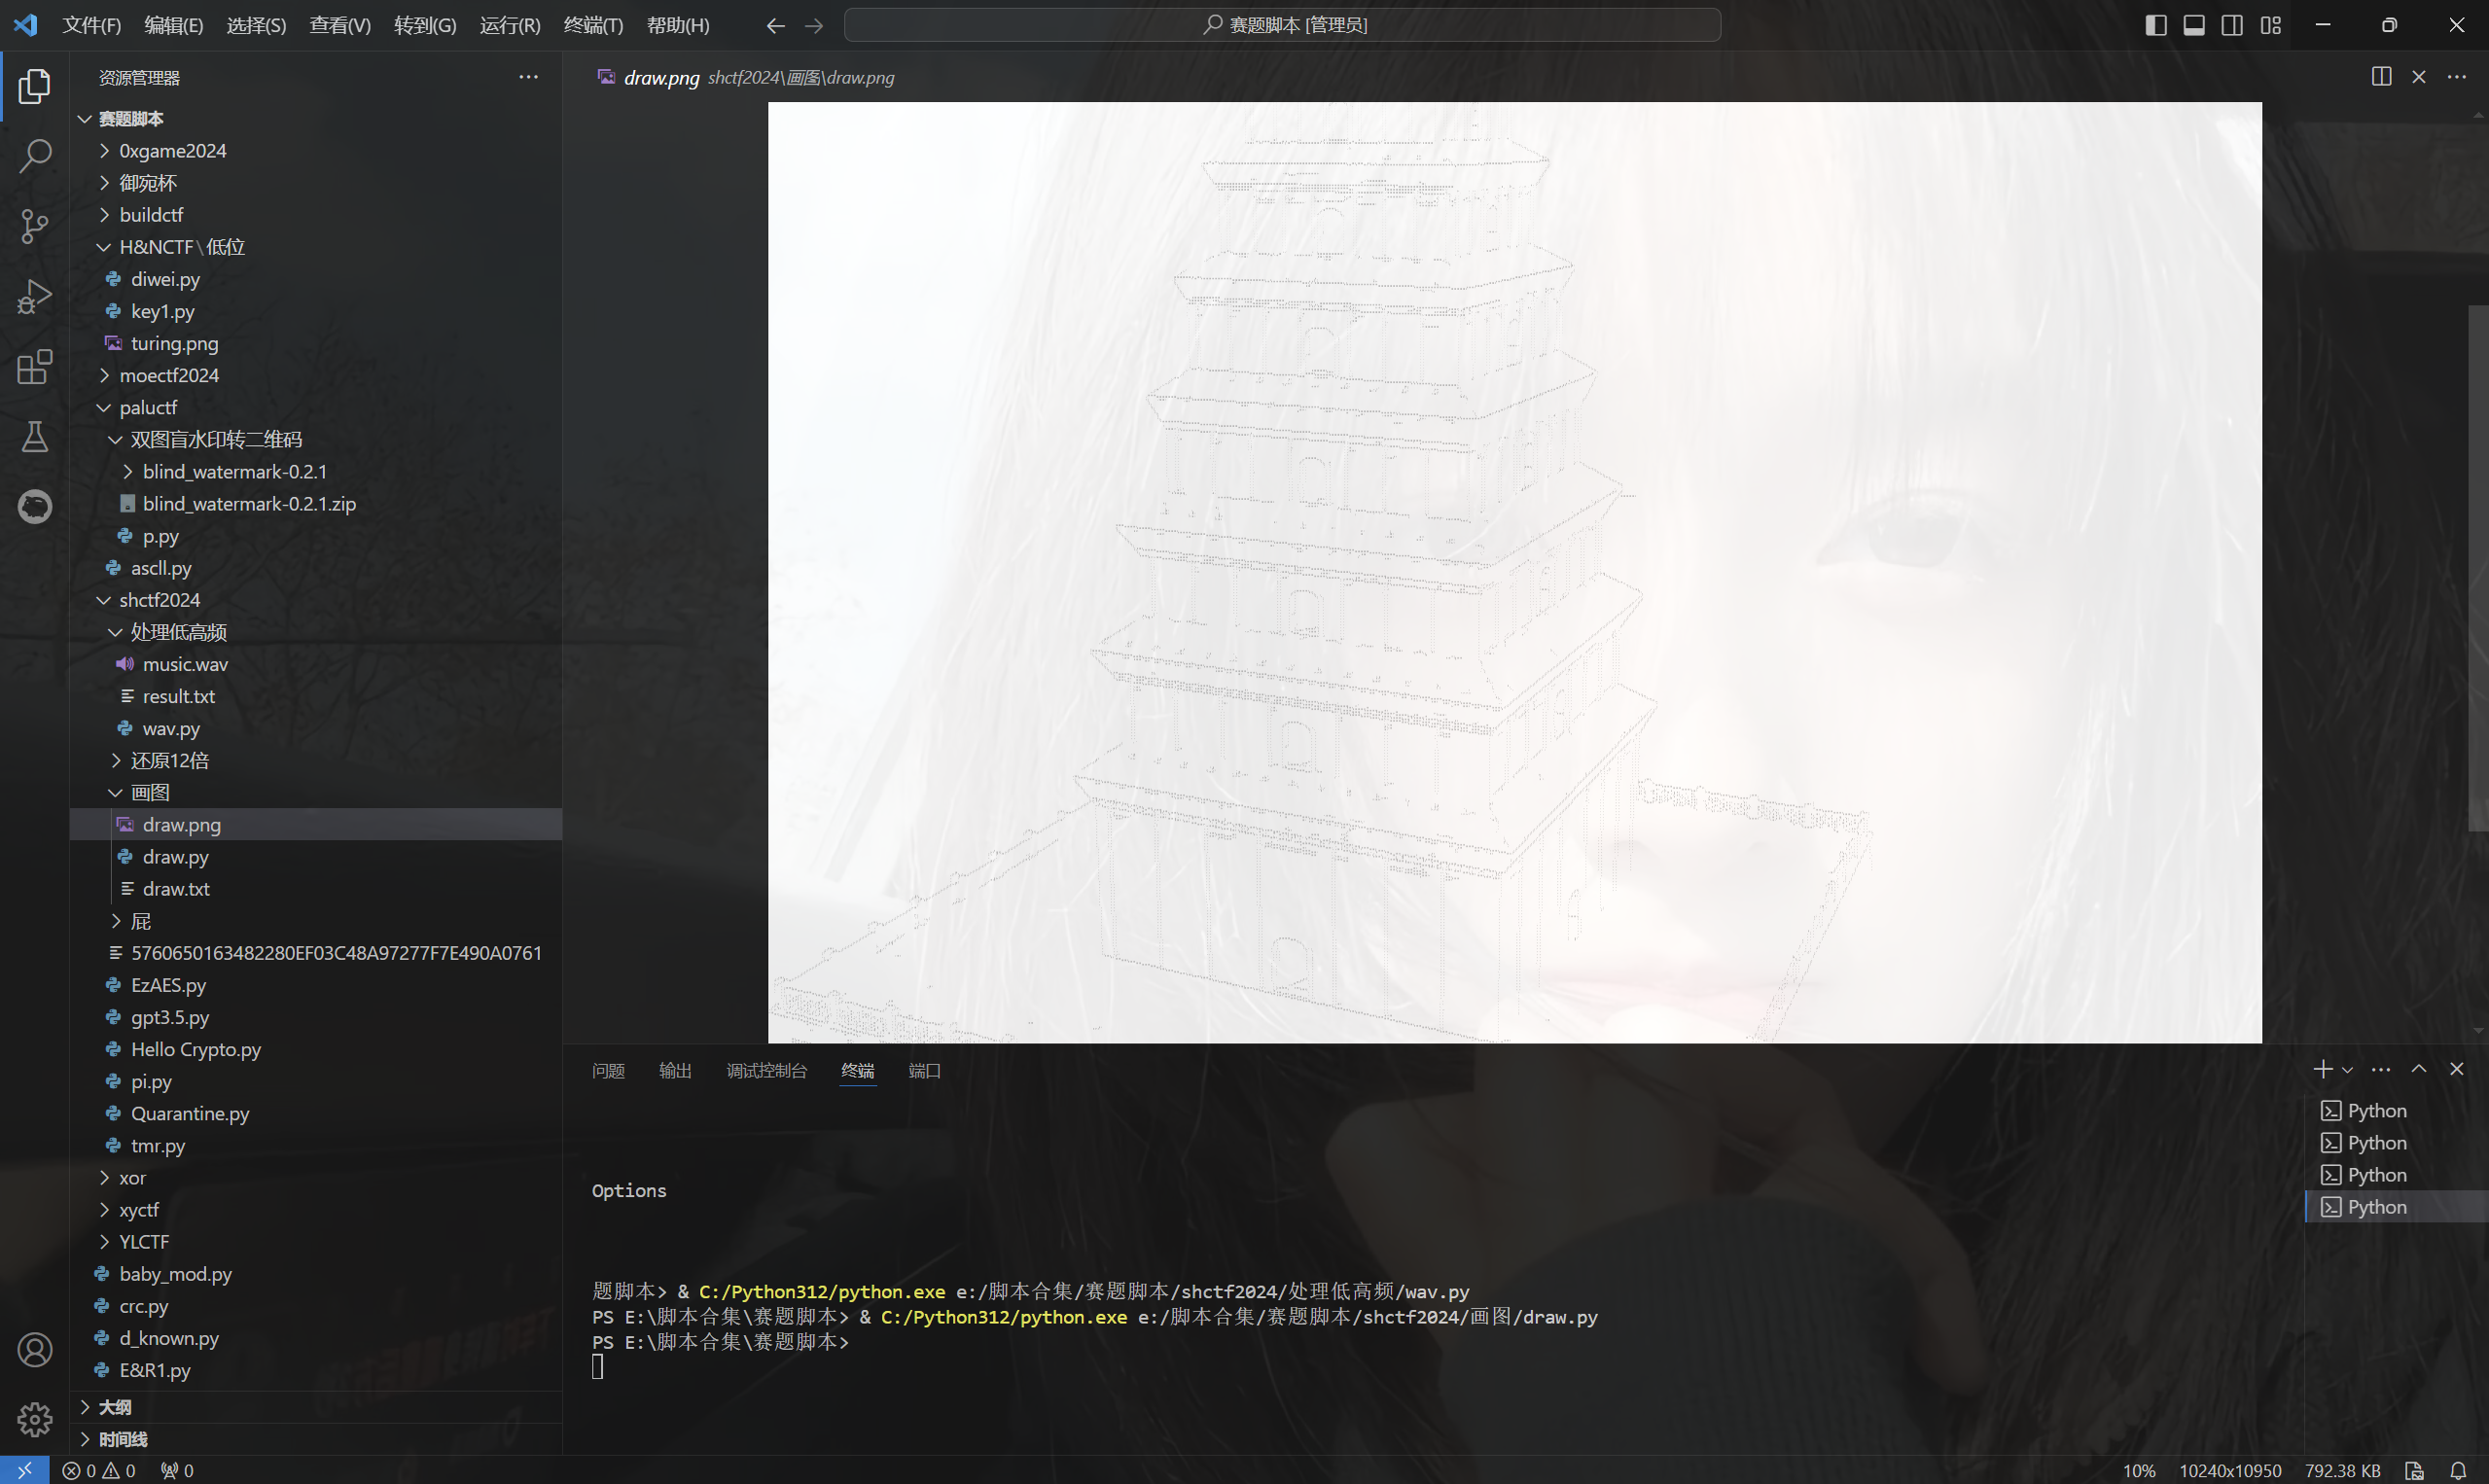
Task: Expand the blind_watermark-0.2.1 folder
Action: pyautogui.click(x=315, y=472)
